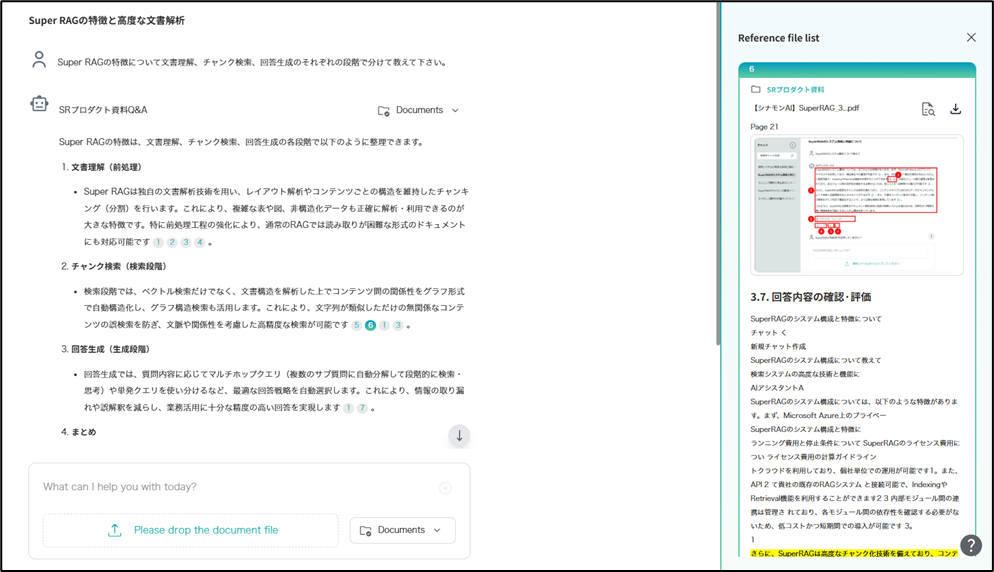Open citation 2 in 文書理解 section
The image size is (994, 572).
click(172, 242)
